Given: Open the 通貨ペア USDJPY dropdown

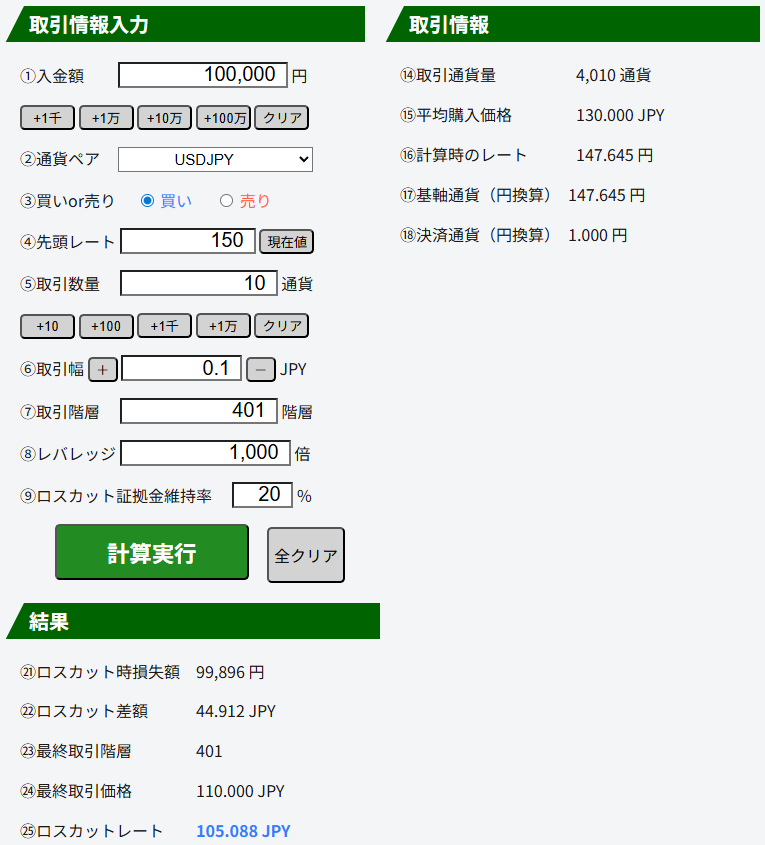Looking at the screenshot, I should click(x=215, y=160).
